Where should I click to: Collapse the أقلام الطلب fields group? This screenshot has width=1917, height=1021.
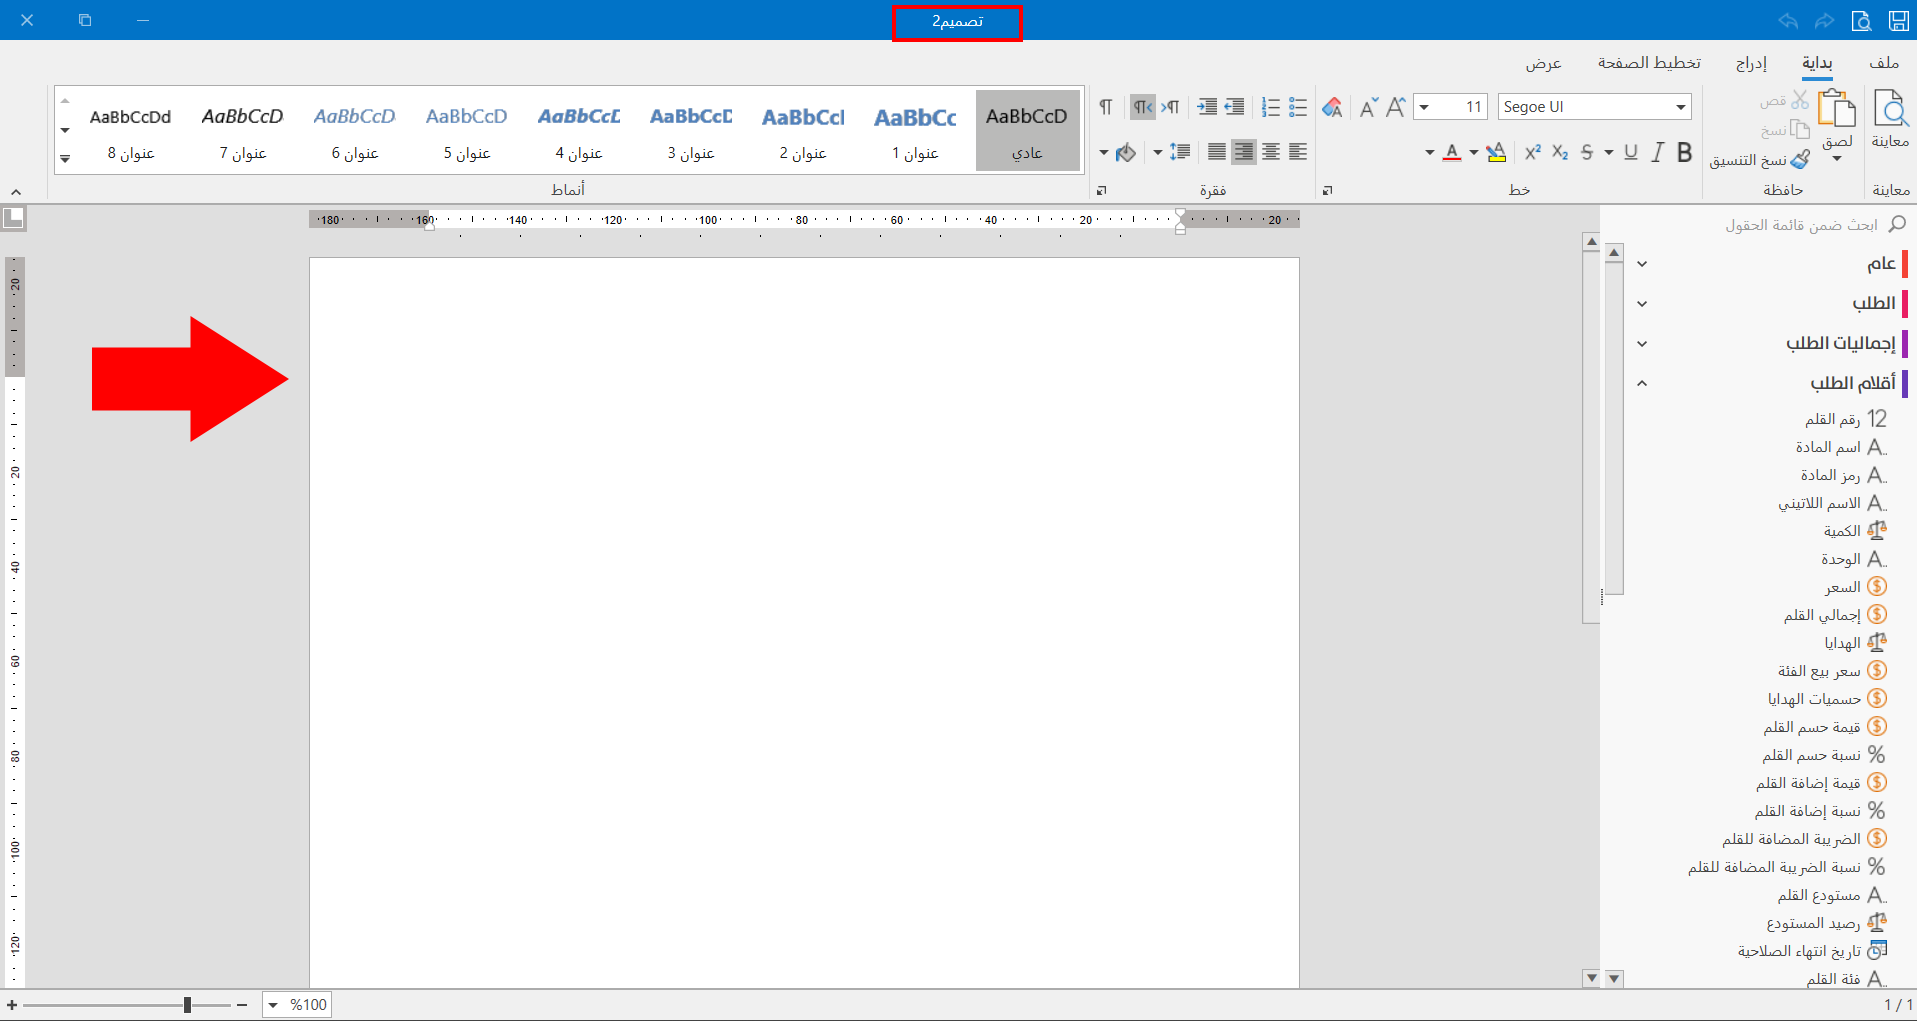click(1642, 383)
